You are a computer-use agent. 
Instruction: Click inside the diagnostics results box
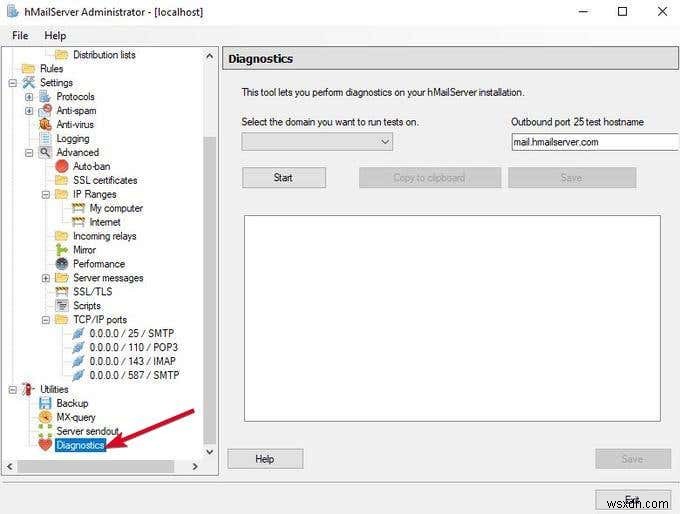452,318
